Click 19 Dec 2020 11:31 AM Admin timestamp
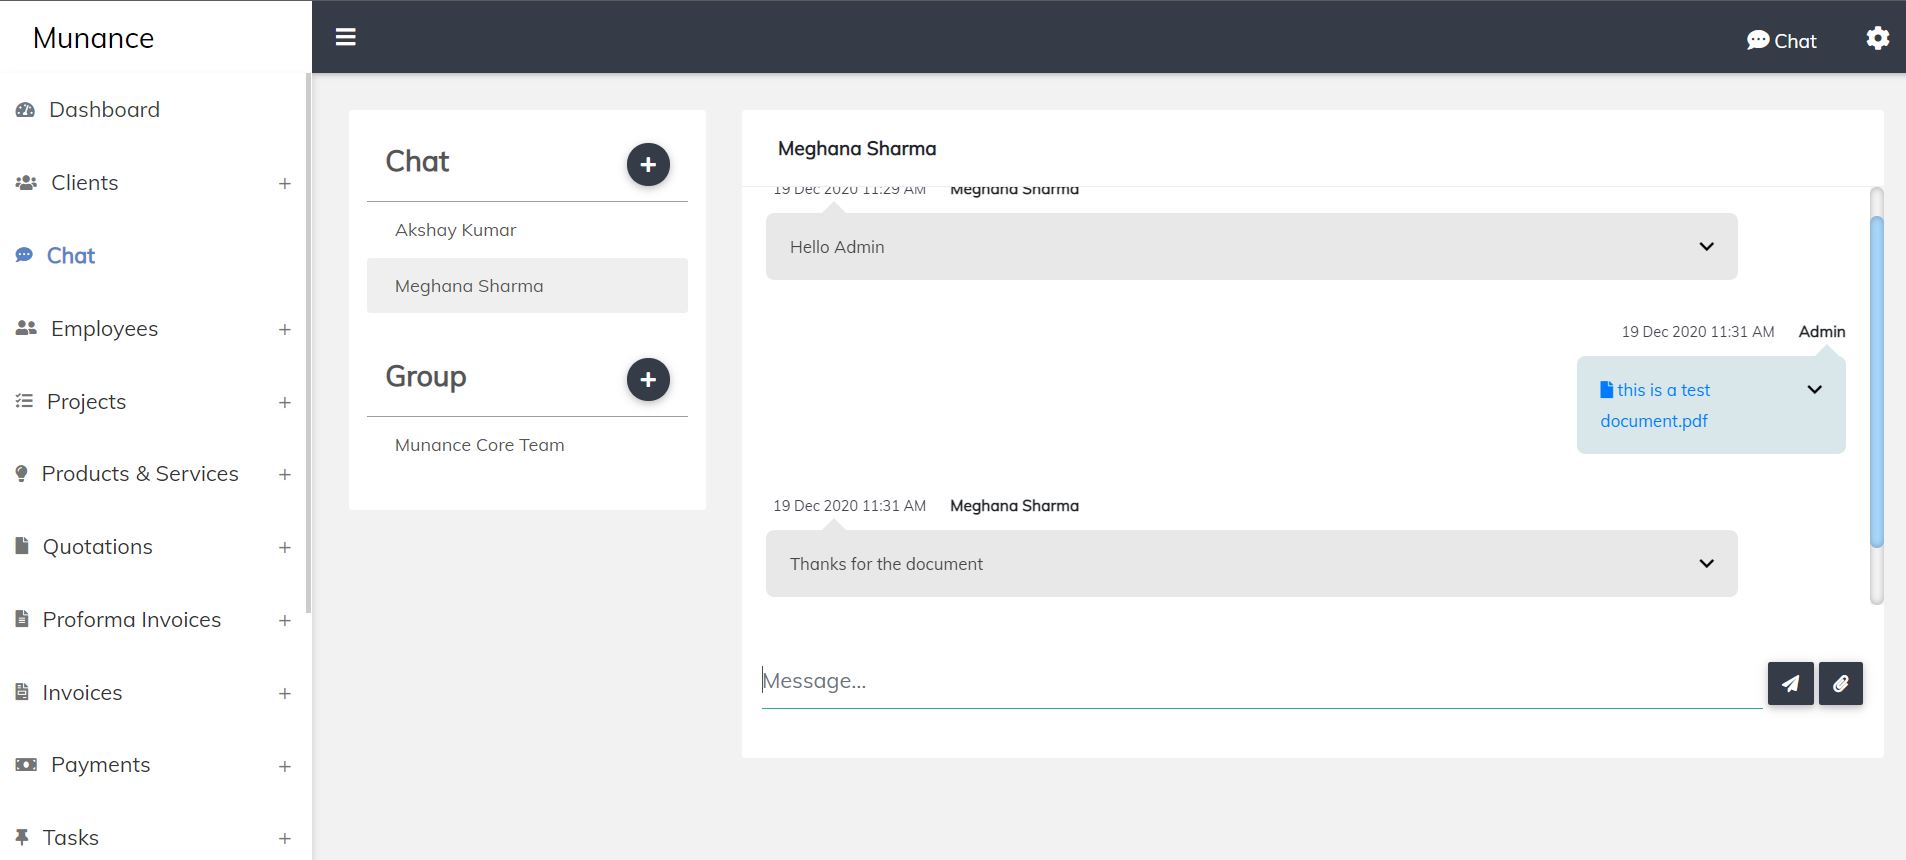The width and height of the screenshot is (1906, 860). pyautogui.click(x=1698, y=332)
